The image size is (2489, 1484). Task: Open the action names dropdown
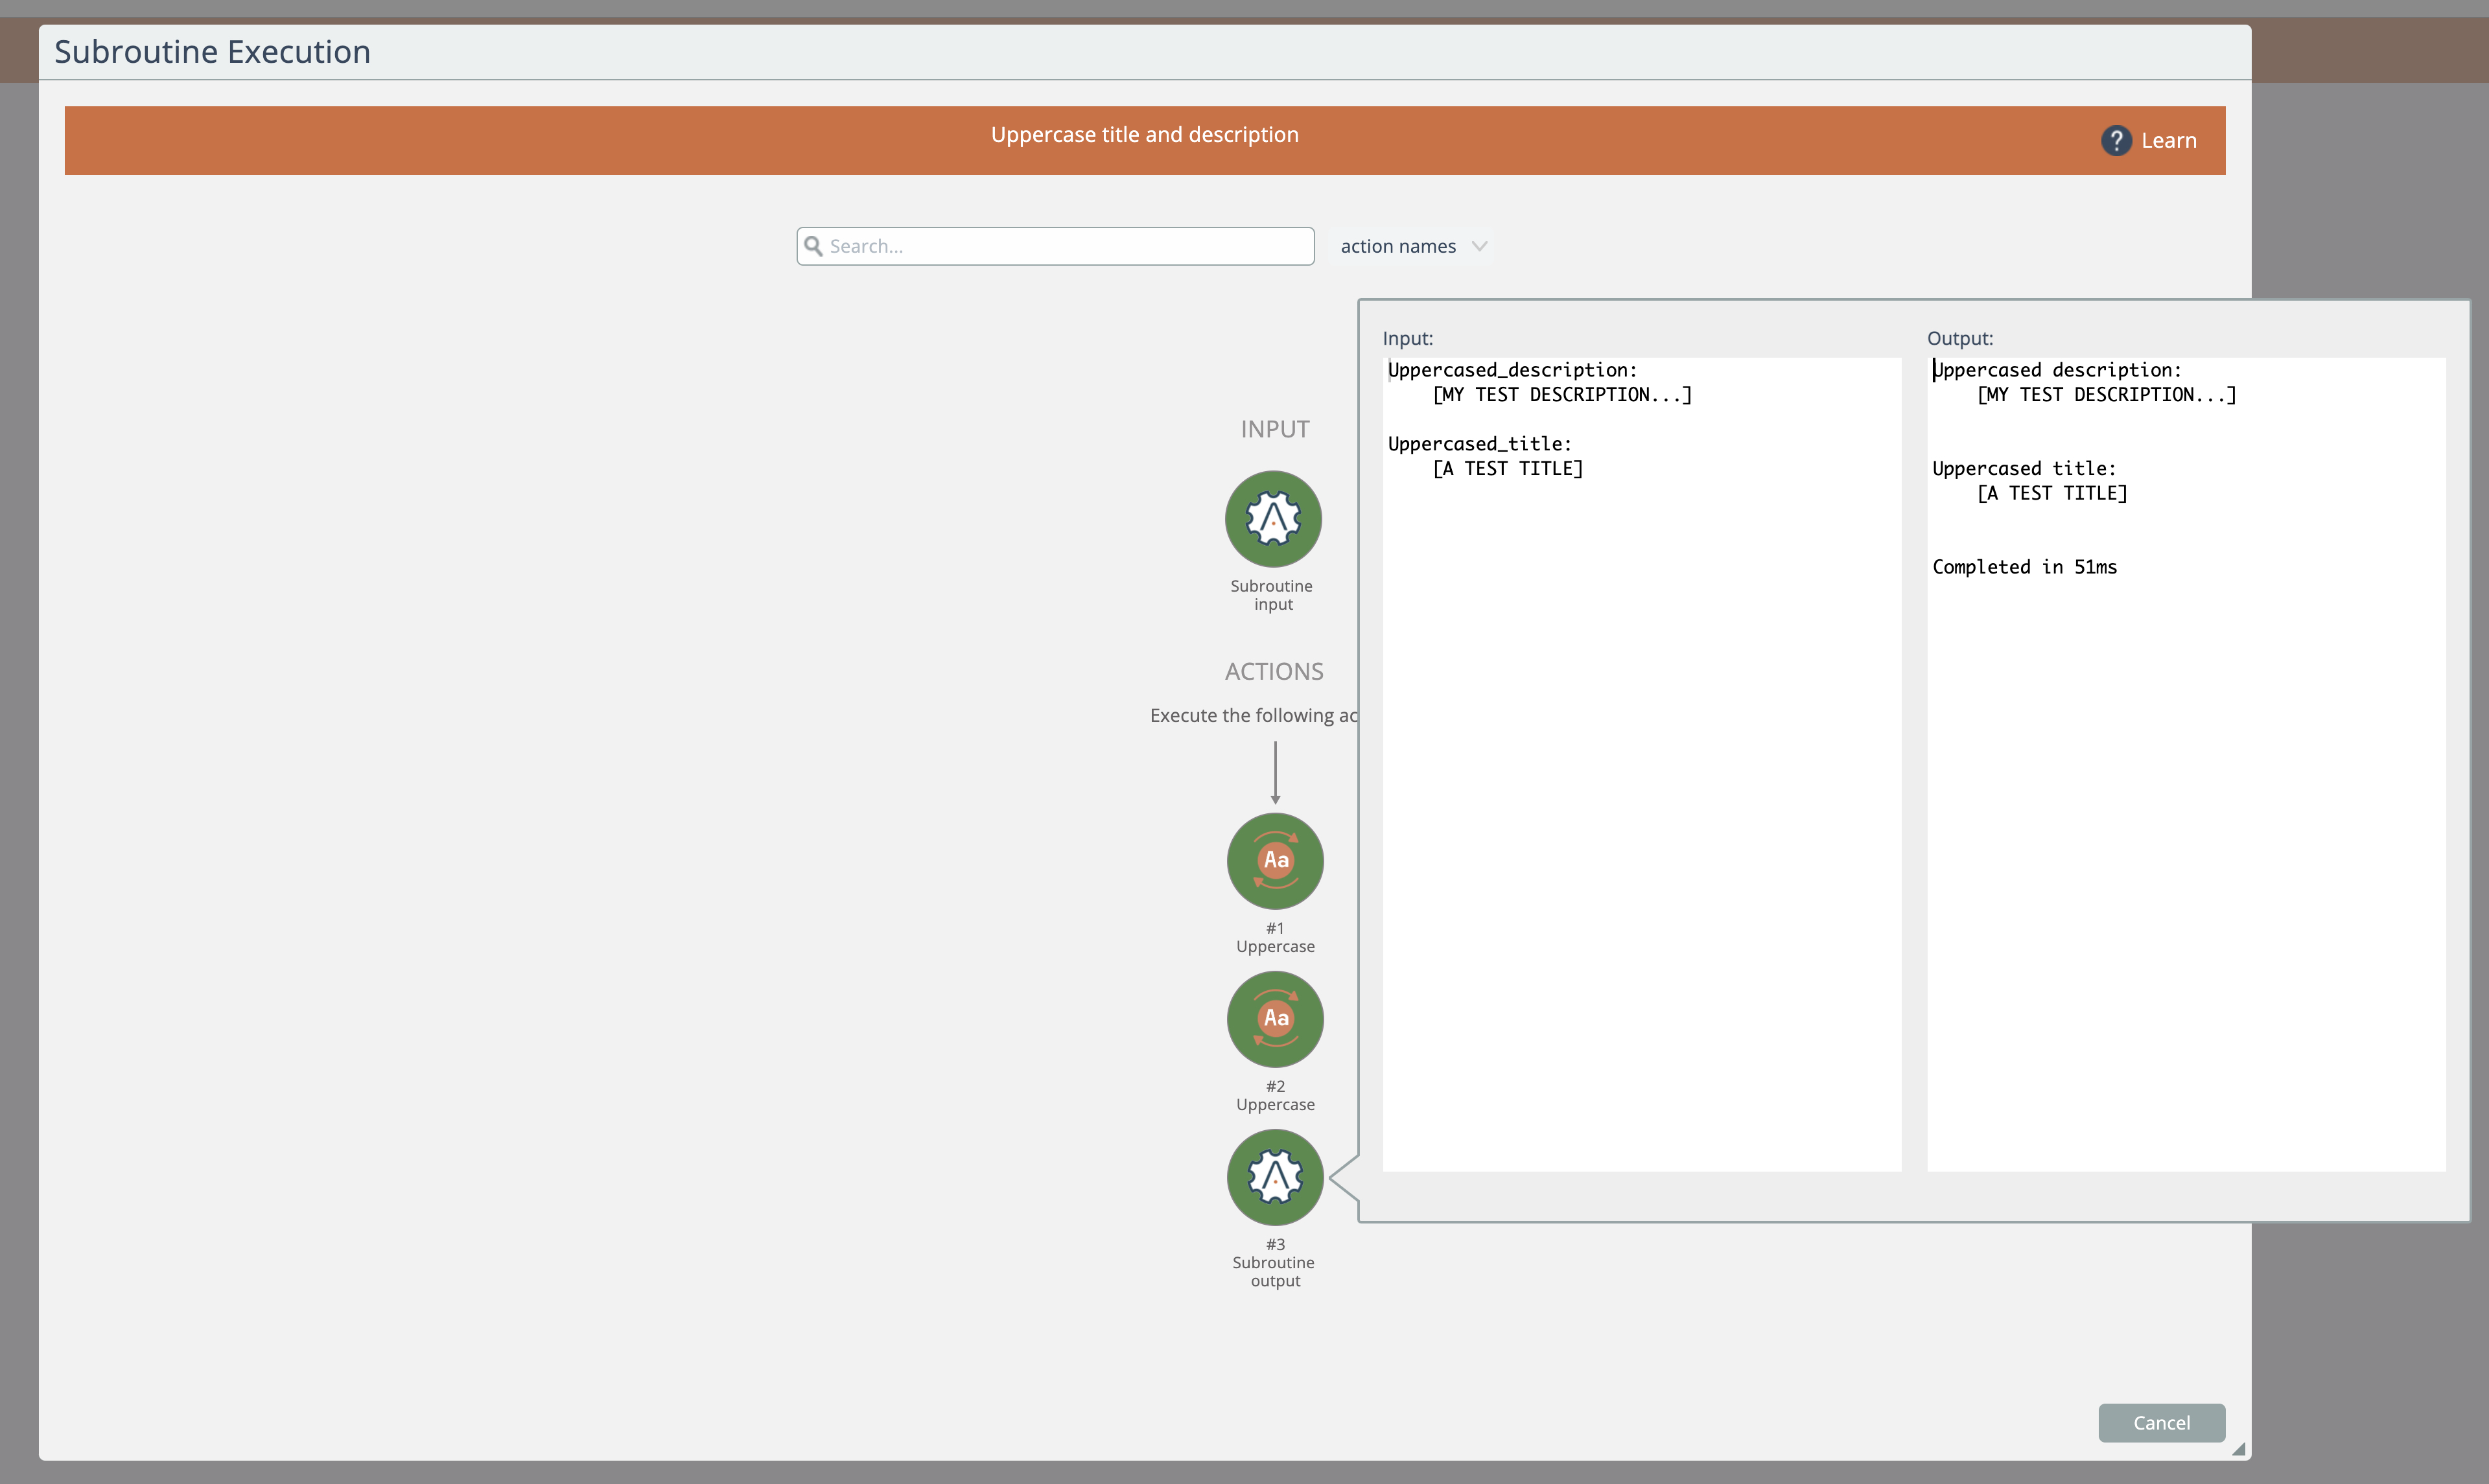pos(1398,246)
